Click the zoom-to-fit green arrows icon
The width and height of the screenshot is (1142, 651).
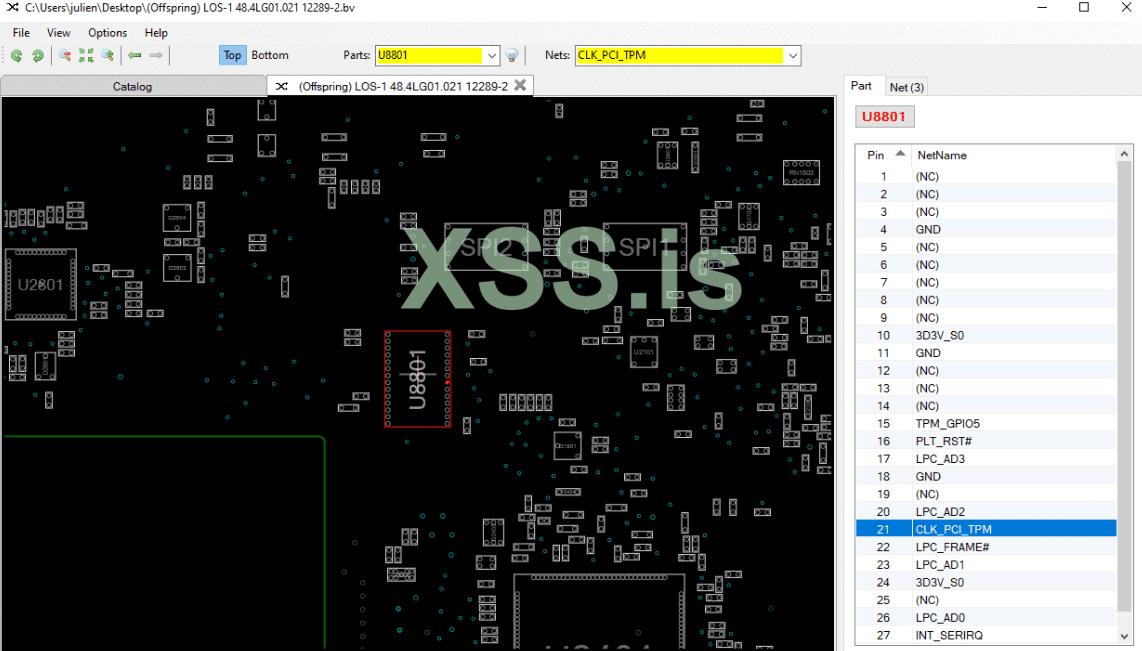click(x=86, y=55)
